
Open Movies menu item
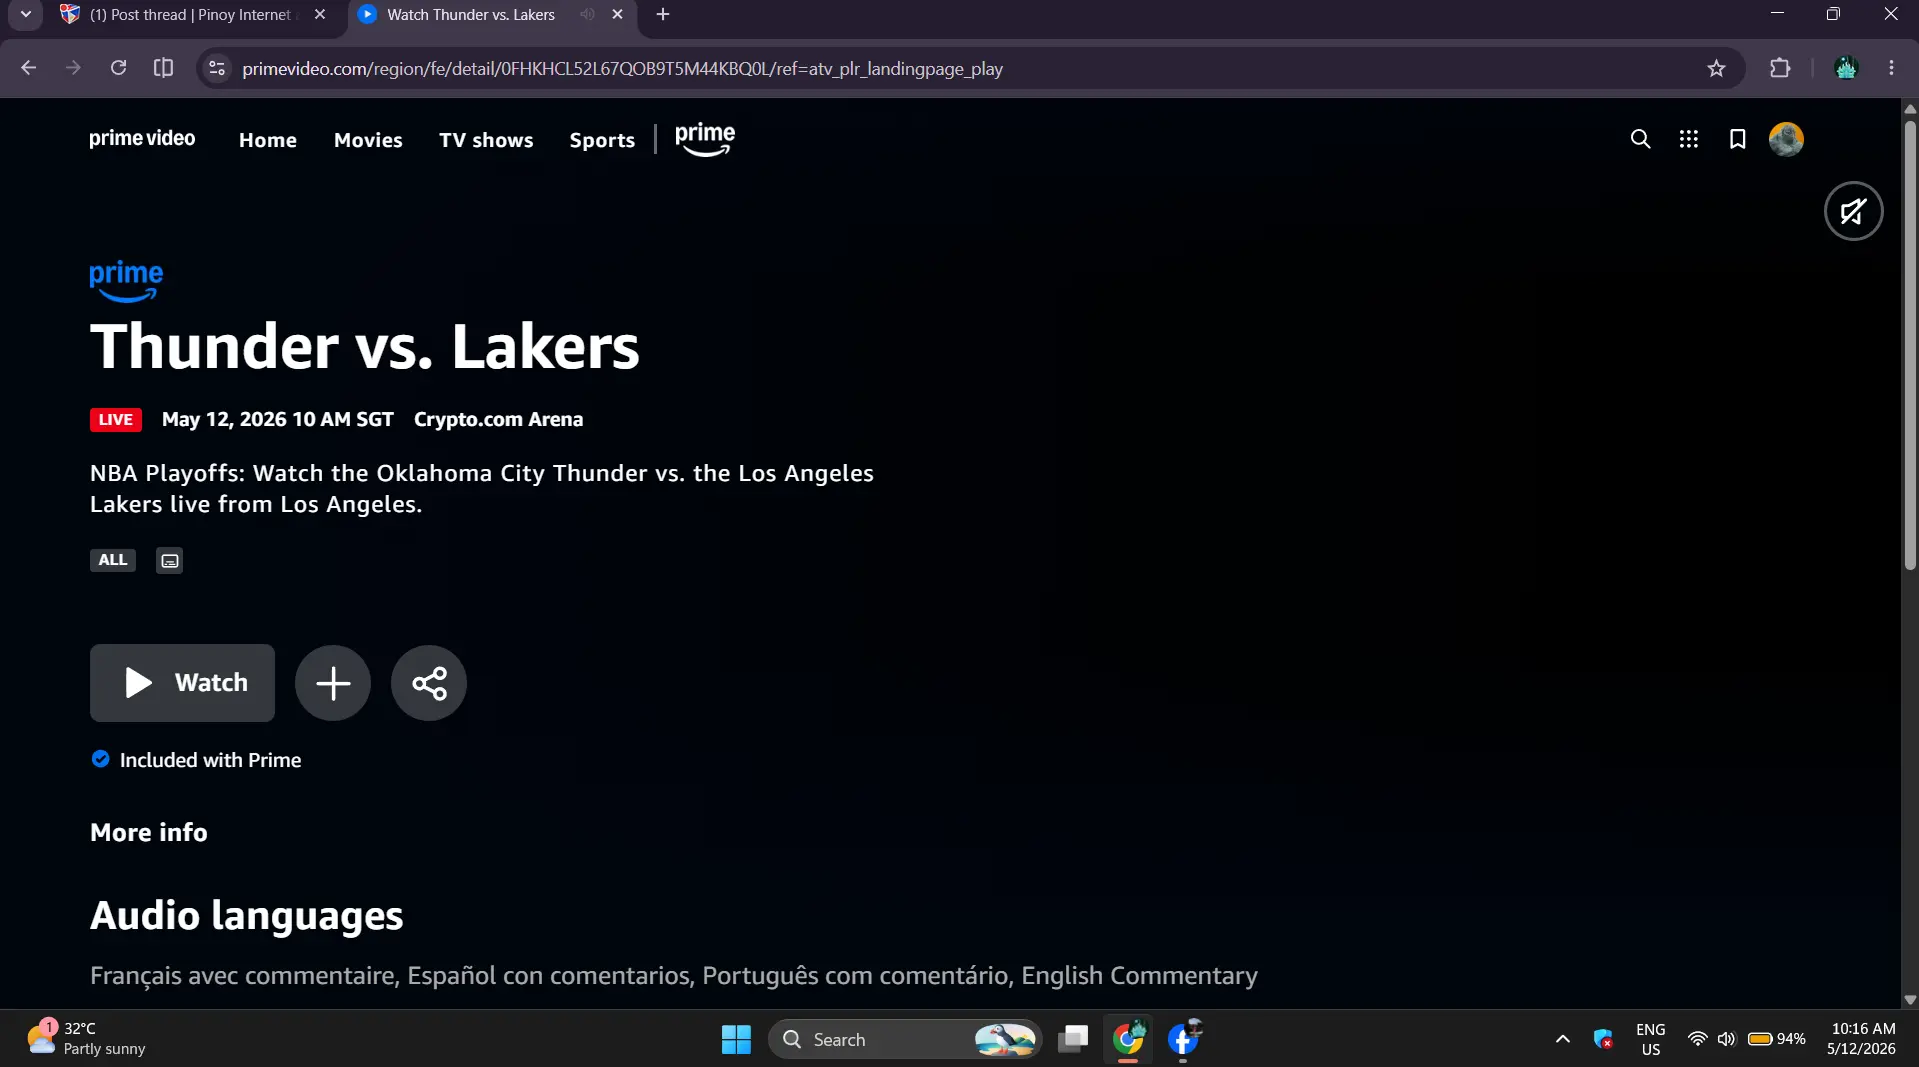point(368,140)
